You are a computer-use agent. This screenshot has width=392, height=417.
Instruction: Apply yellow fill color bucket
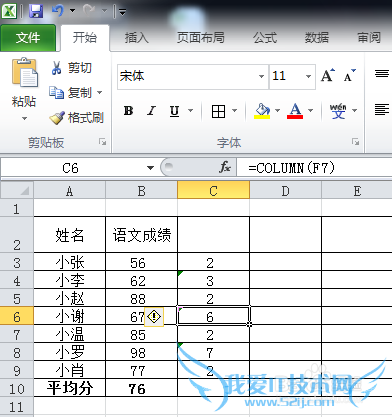click(262, 111)
